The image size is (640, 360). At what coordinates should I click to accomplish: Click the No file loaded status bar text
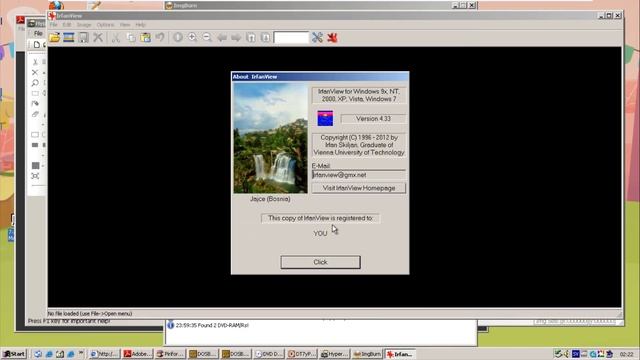click(90, 313)
